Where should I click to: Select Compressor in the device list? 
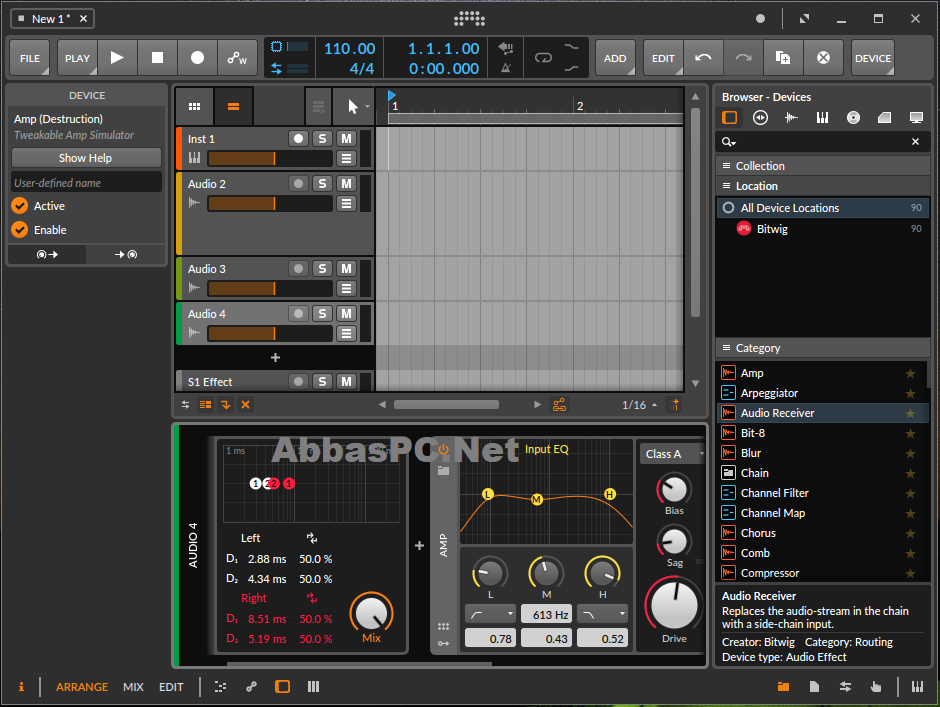pyautogui.click(x=822, y=573)
